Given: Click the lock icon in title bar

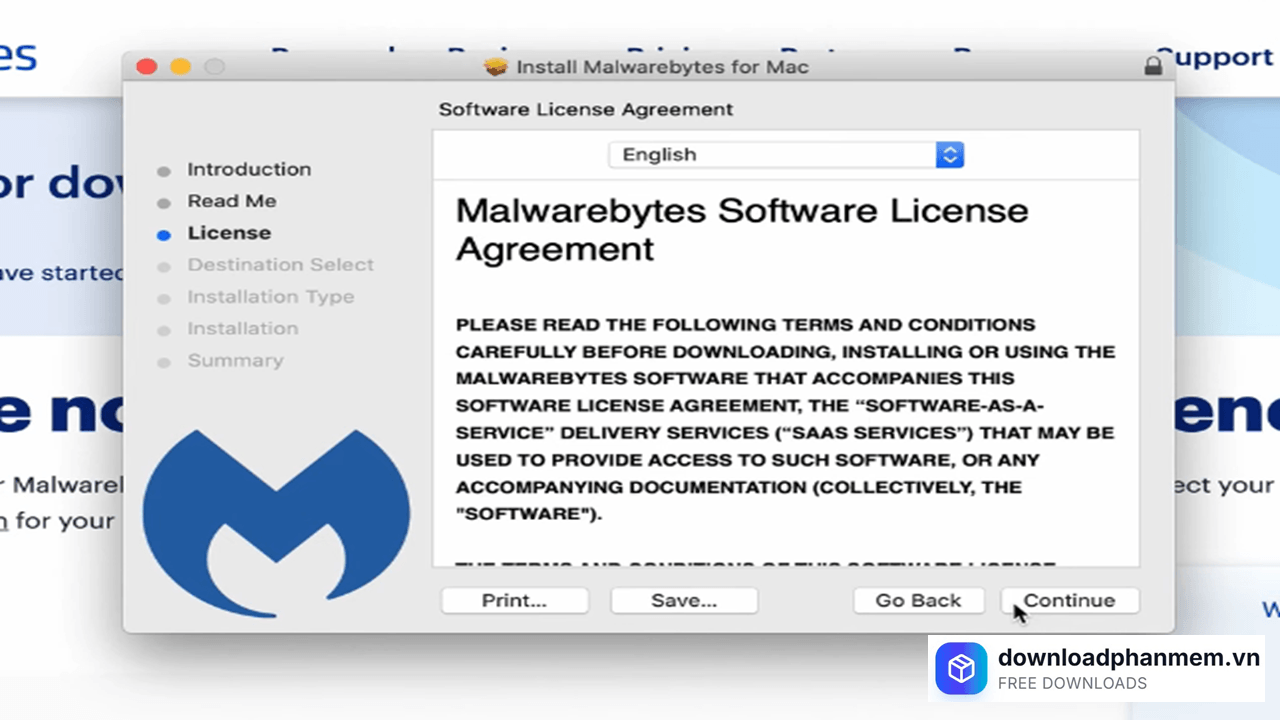Looking at the screenshot, I should point(1153,66).
